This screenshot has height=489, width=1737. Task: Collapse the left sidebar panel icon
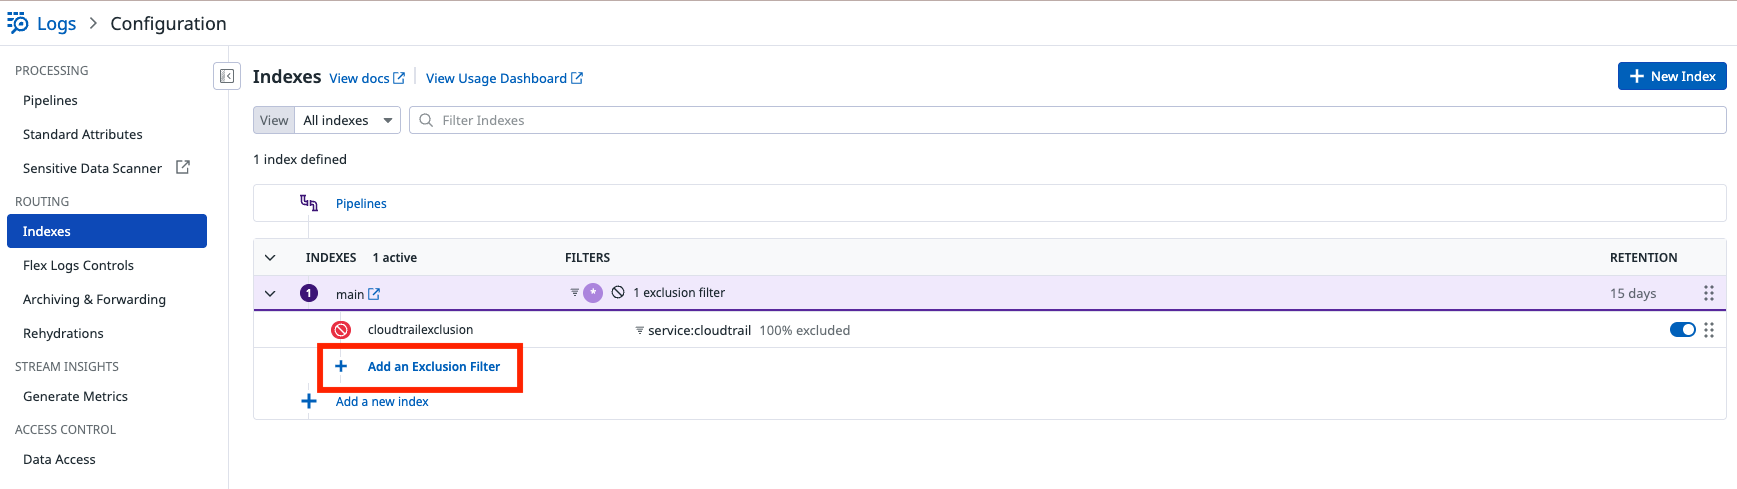coord(227,76)
